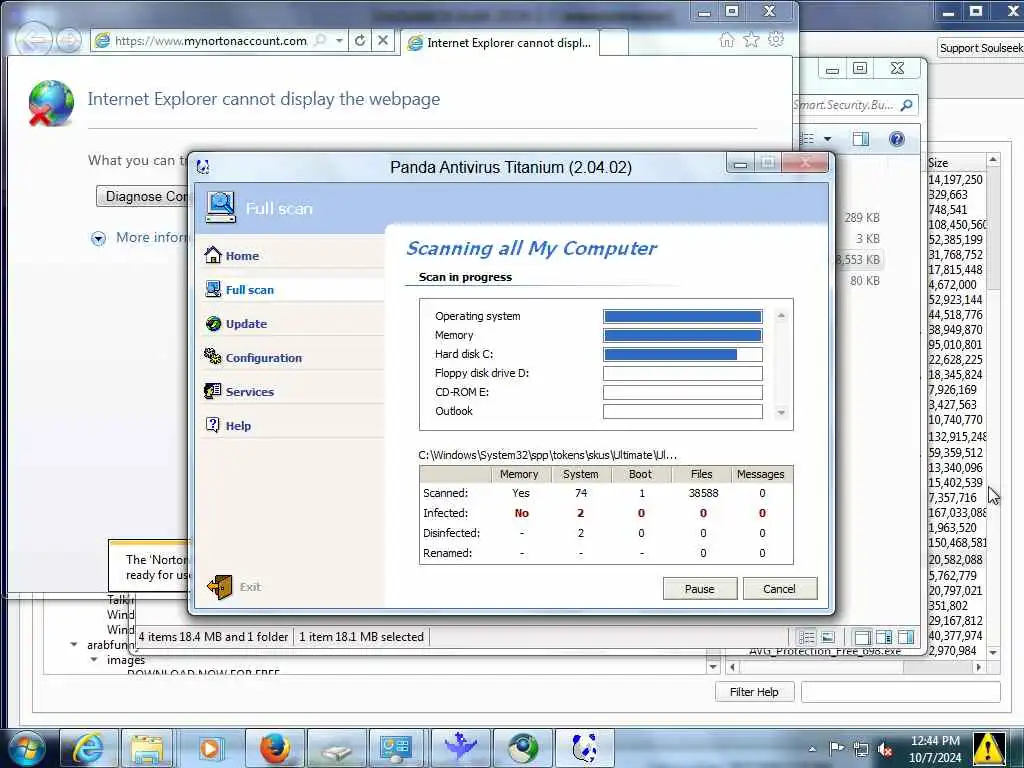Open Explorer change-view dropdown arrow
This screenshot has height=768, width=1024.
click(827, 139)
